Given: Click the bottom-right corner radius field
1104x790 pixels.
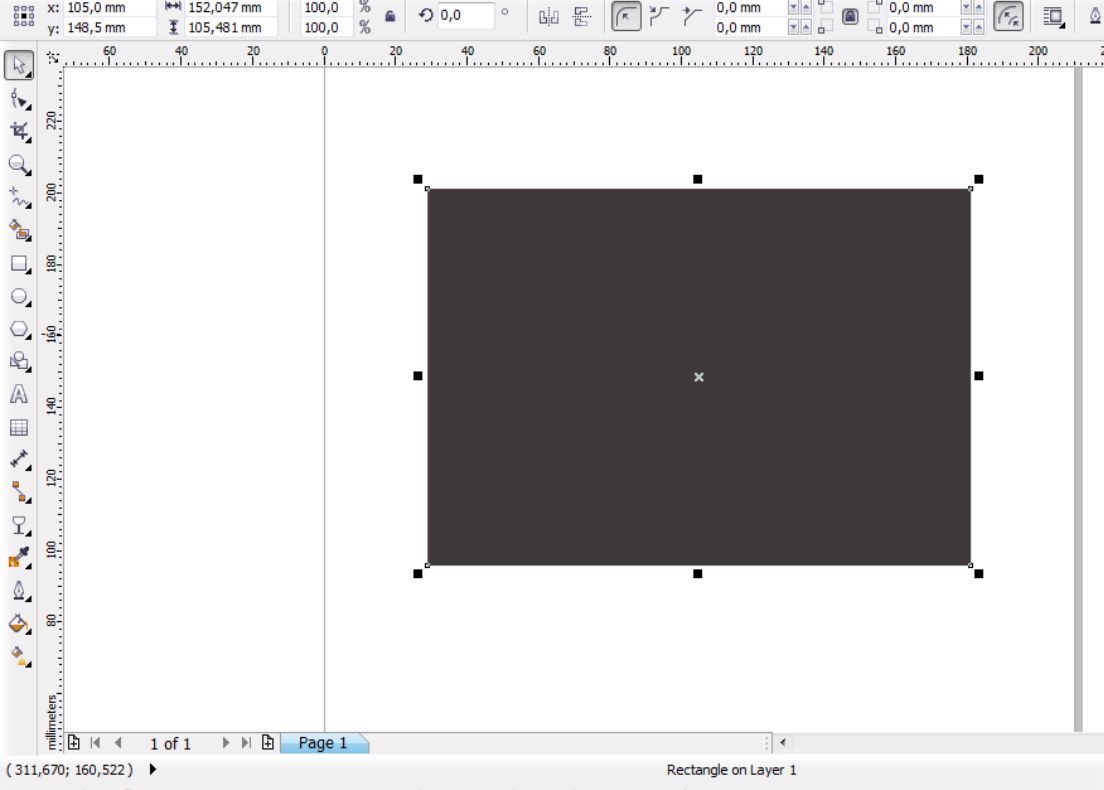Looking at the screenshot, I should (x=923, y=27).
